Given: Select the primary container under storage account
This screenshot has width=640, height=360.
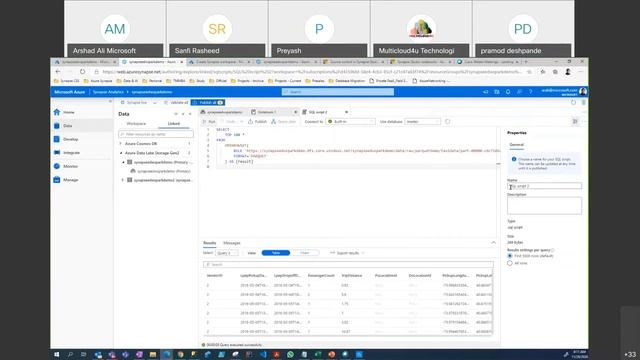Looking at the screenshot, I should (161, 171).
